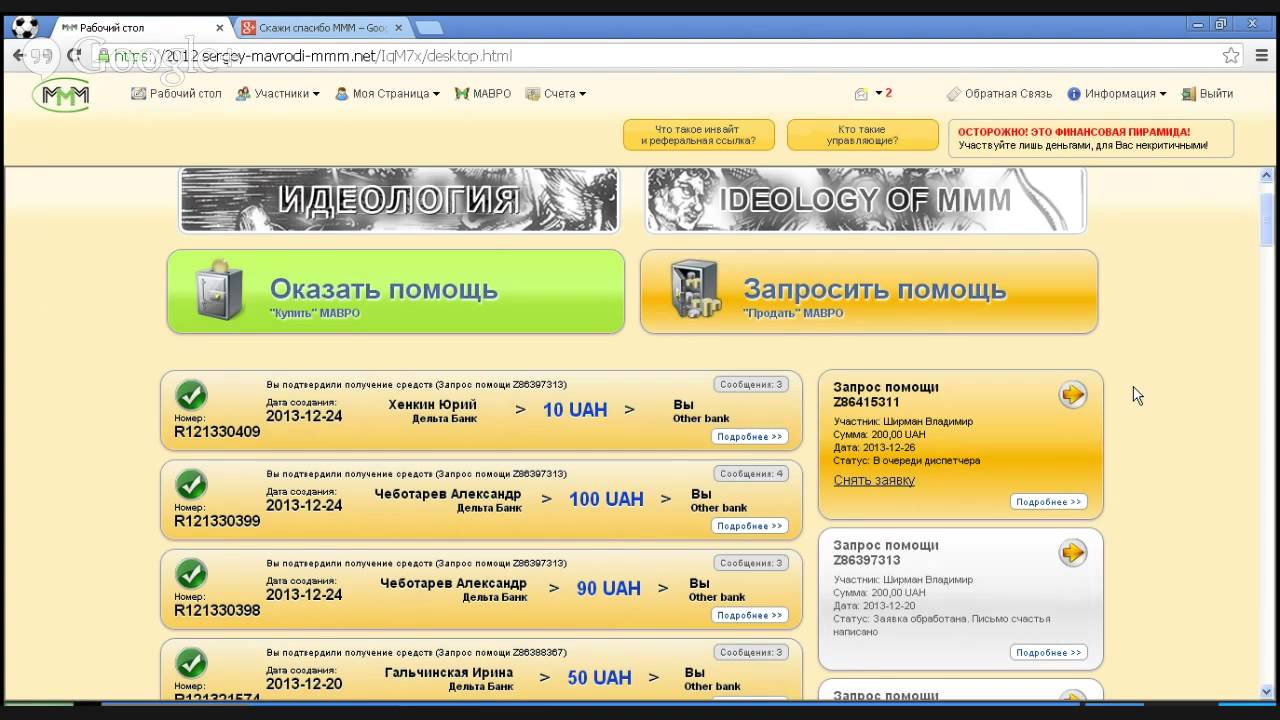Image resolution: width=1280 pixels, height=720 pixels.
Task: Open Обратная Связь feedback link
Action: [x=999, y=93]
